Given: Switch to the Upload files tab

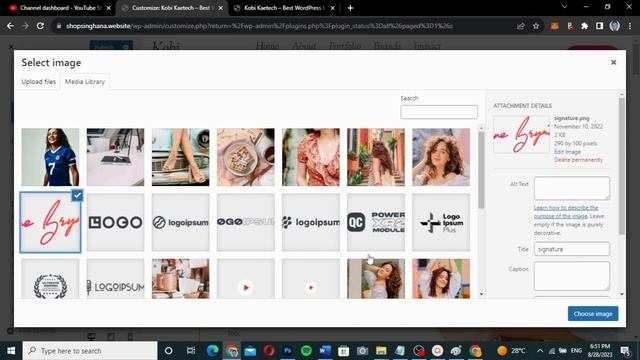Looking at the screenshot, I should (x=38, y=82).
